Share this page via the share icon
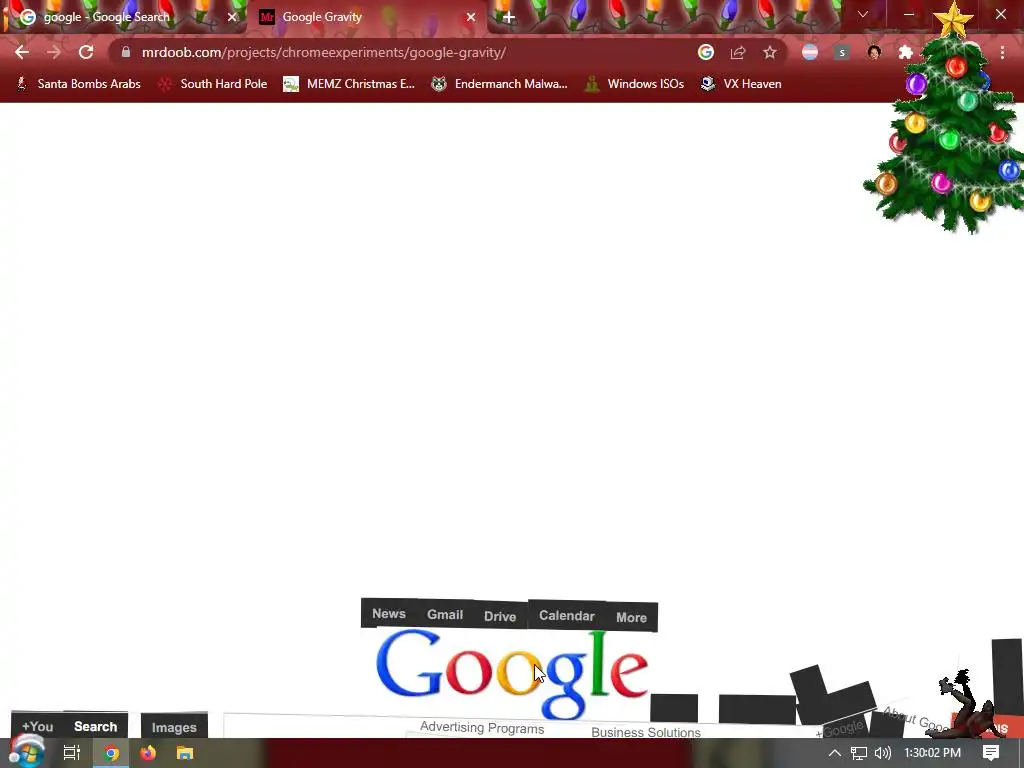The image size is (1024, 768). coord(738,52)
